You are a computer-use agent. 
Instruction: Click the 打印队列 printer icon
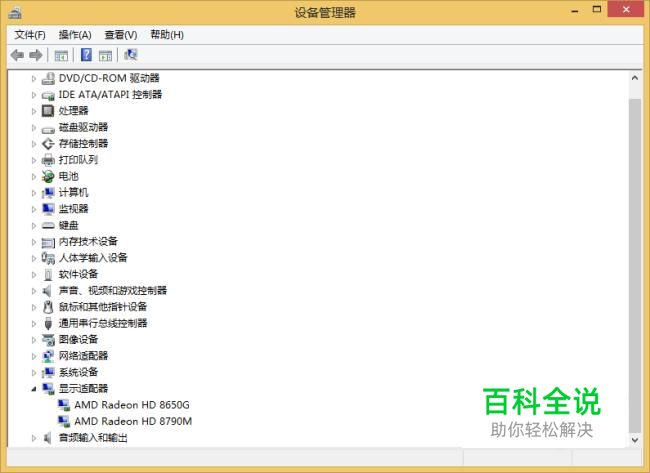pyautogui.click(x=48, y=160)
